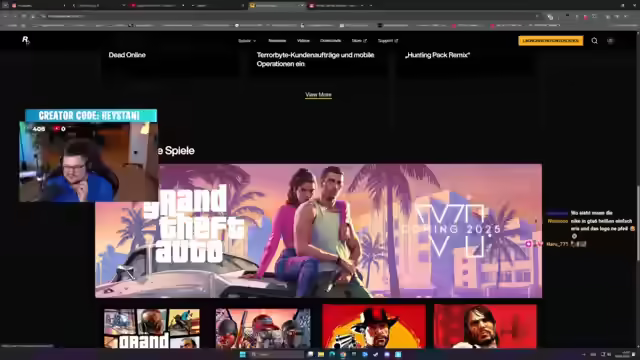Go back with the browser back arrow

click(5, 16)
